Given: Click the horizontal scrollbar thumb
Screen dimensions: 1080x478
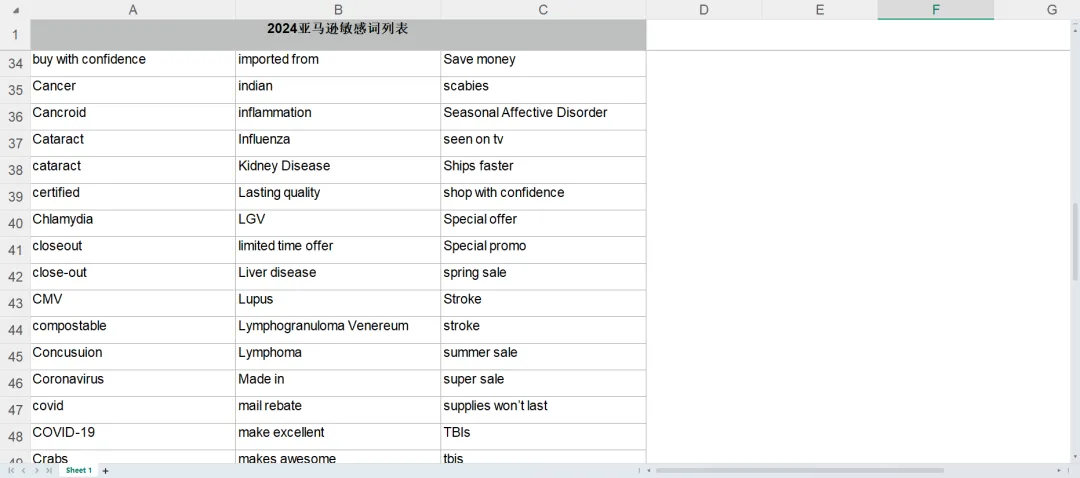Looking at the screenshot, I should (x=799, y=470).
